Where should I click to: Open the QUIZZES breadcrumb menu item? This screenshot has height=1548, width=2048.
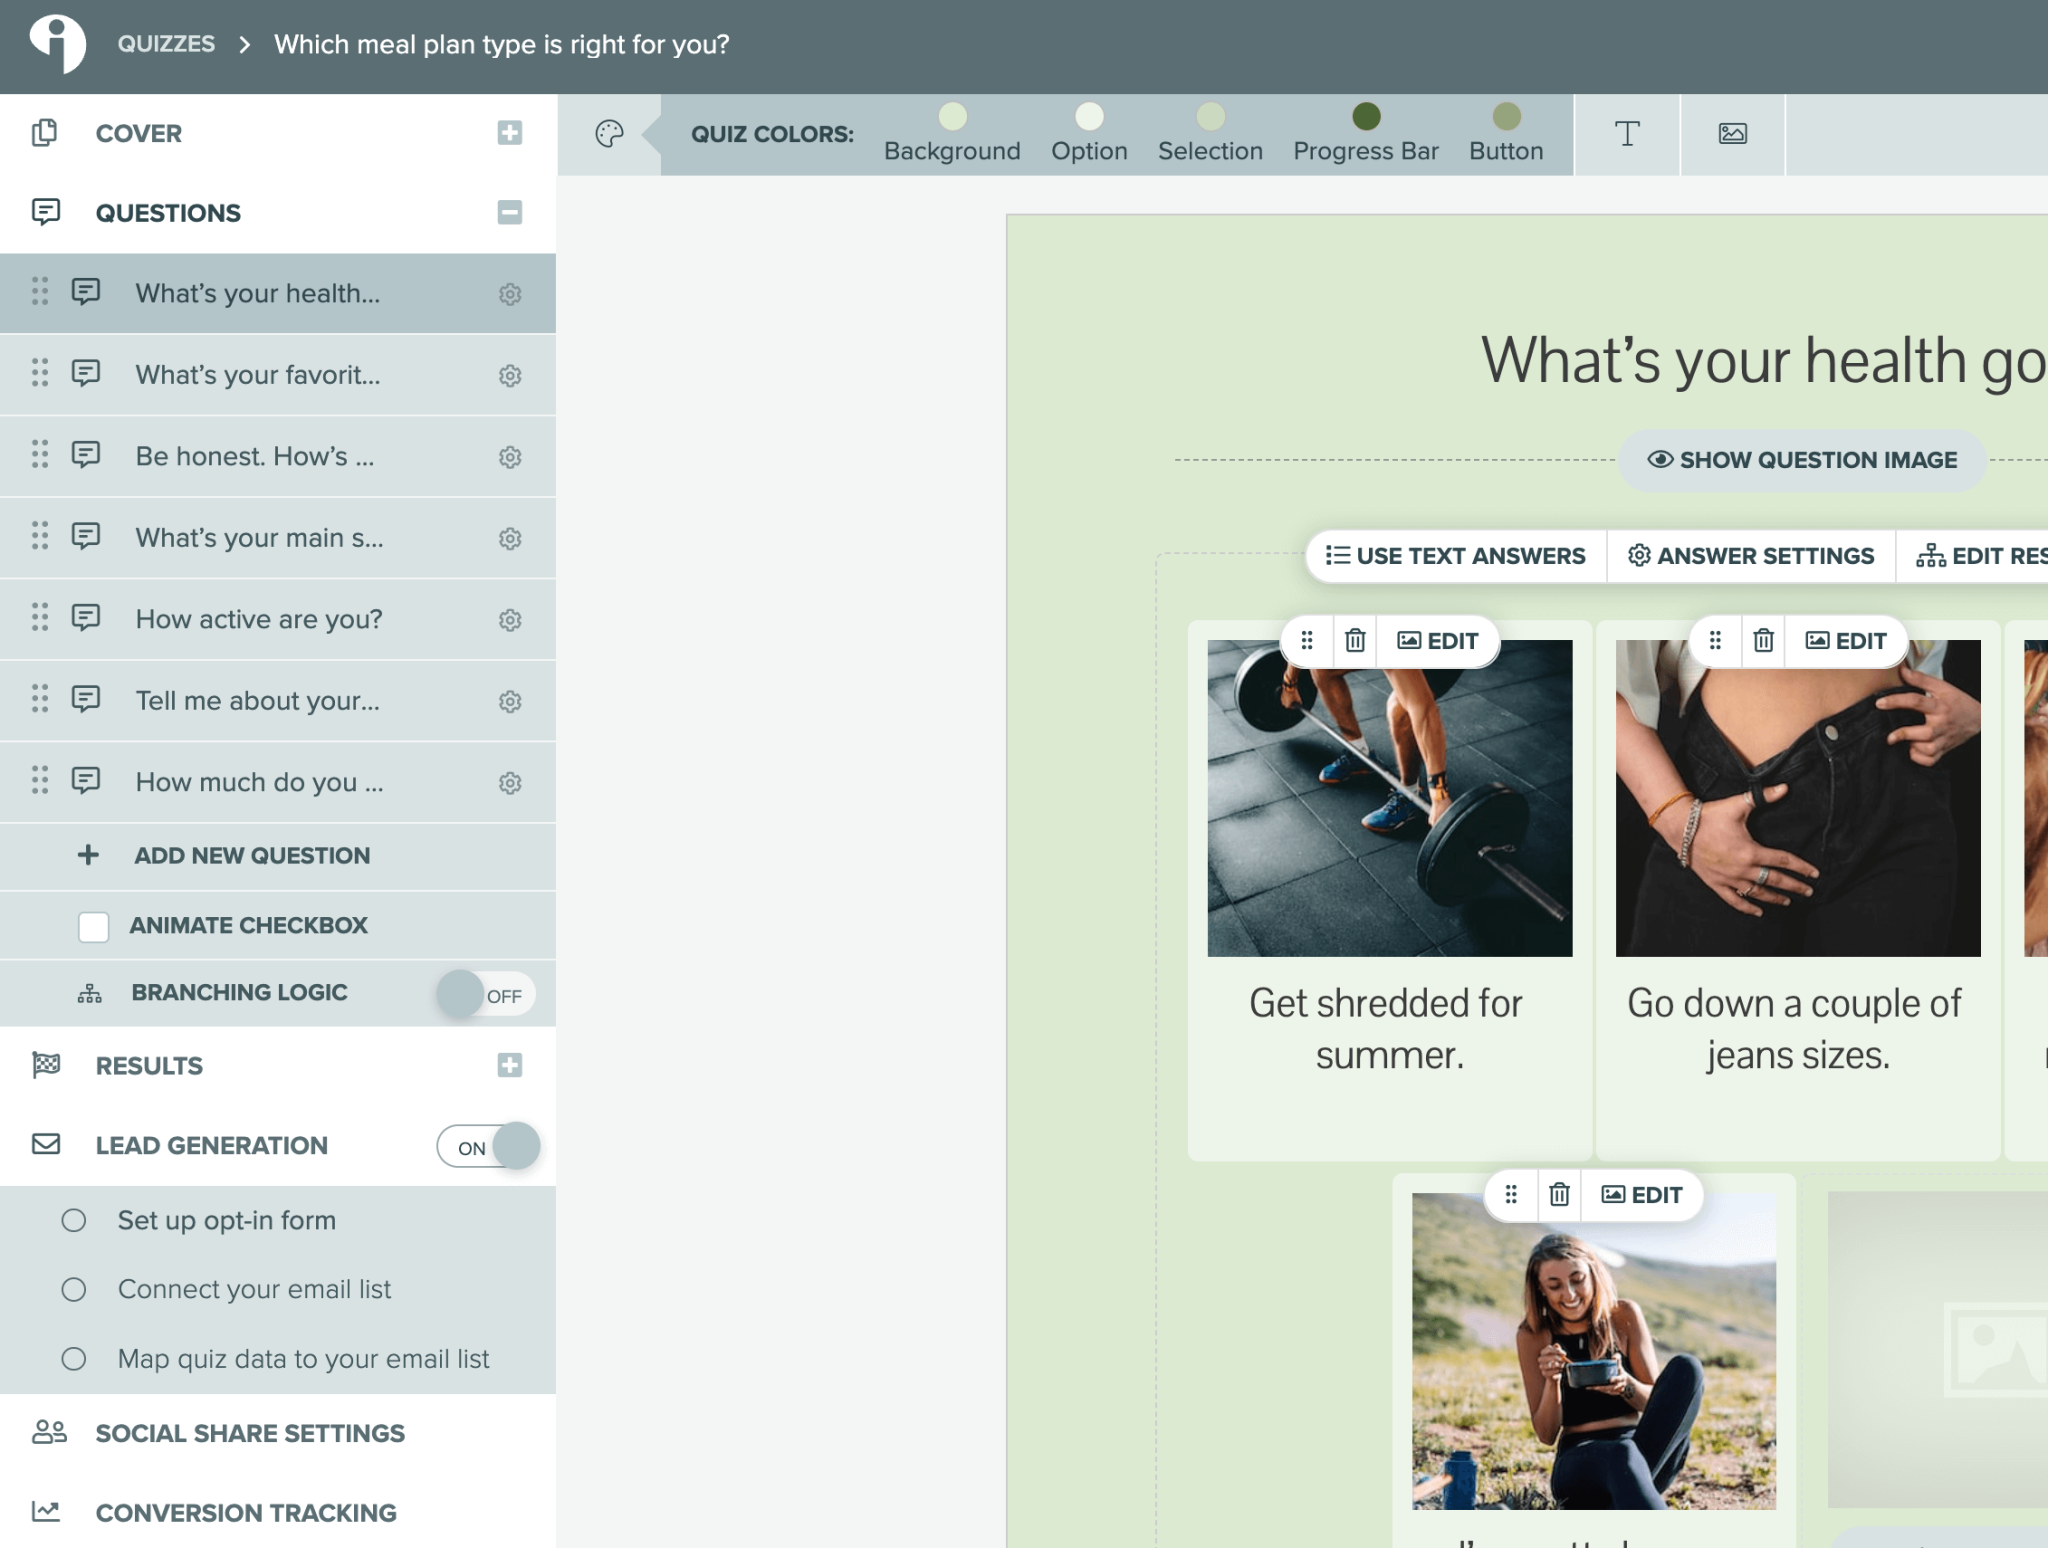(166, 44)
